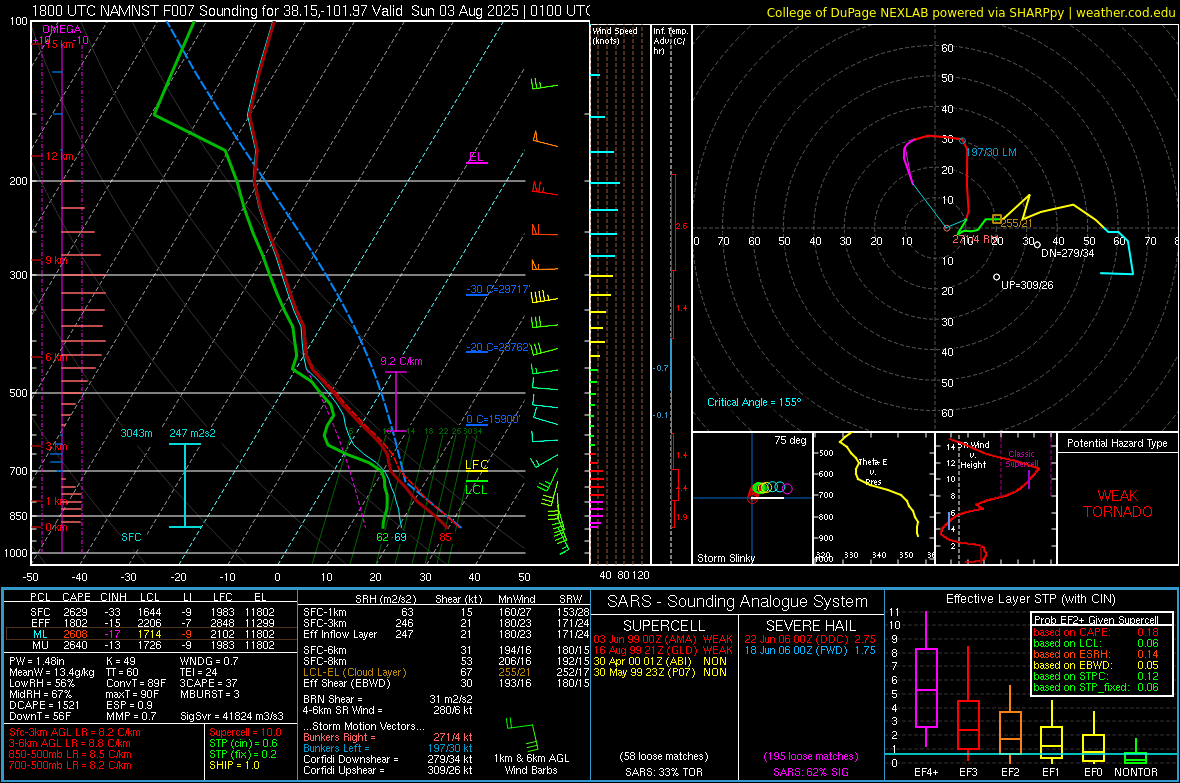Click the magenta OMEGA label
Image resolution: width=1180 pixels, height=783 pixels.
62,29
